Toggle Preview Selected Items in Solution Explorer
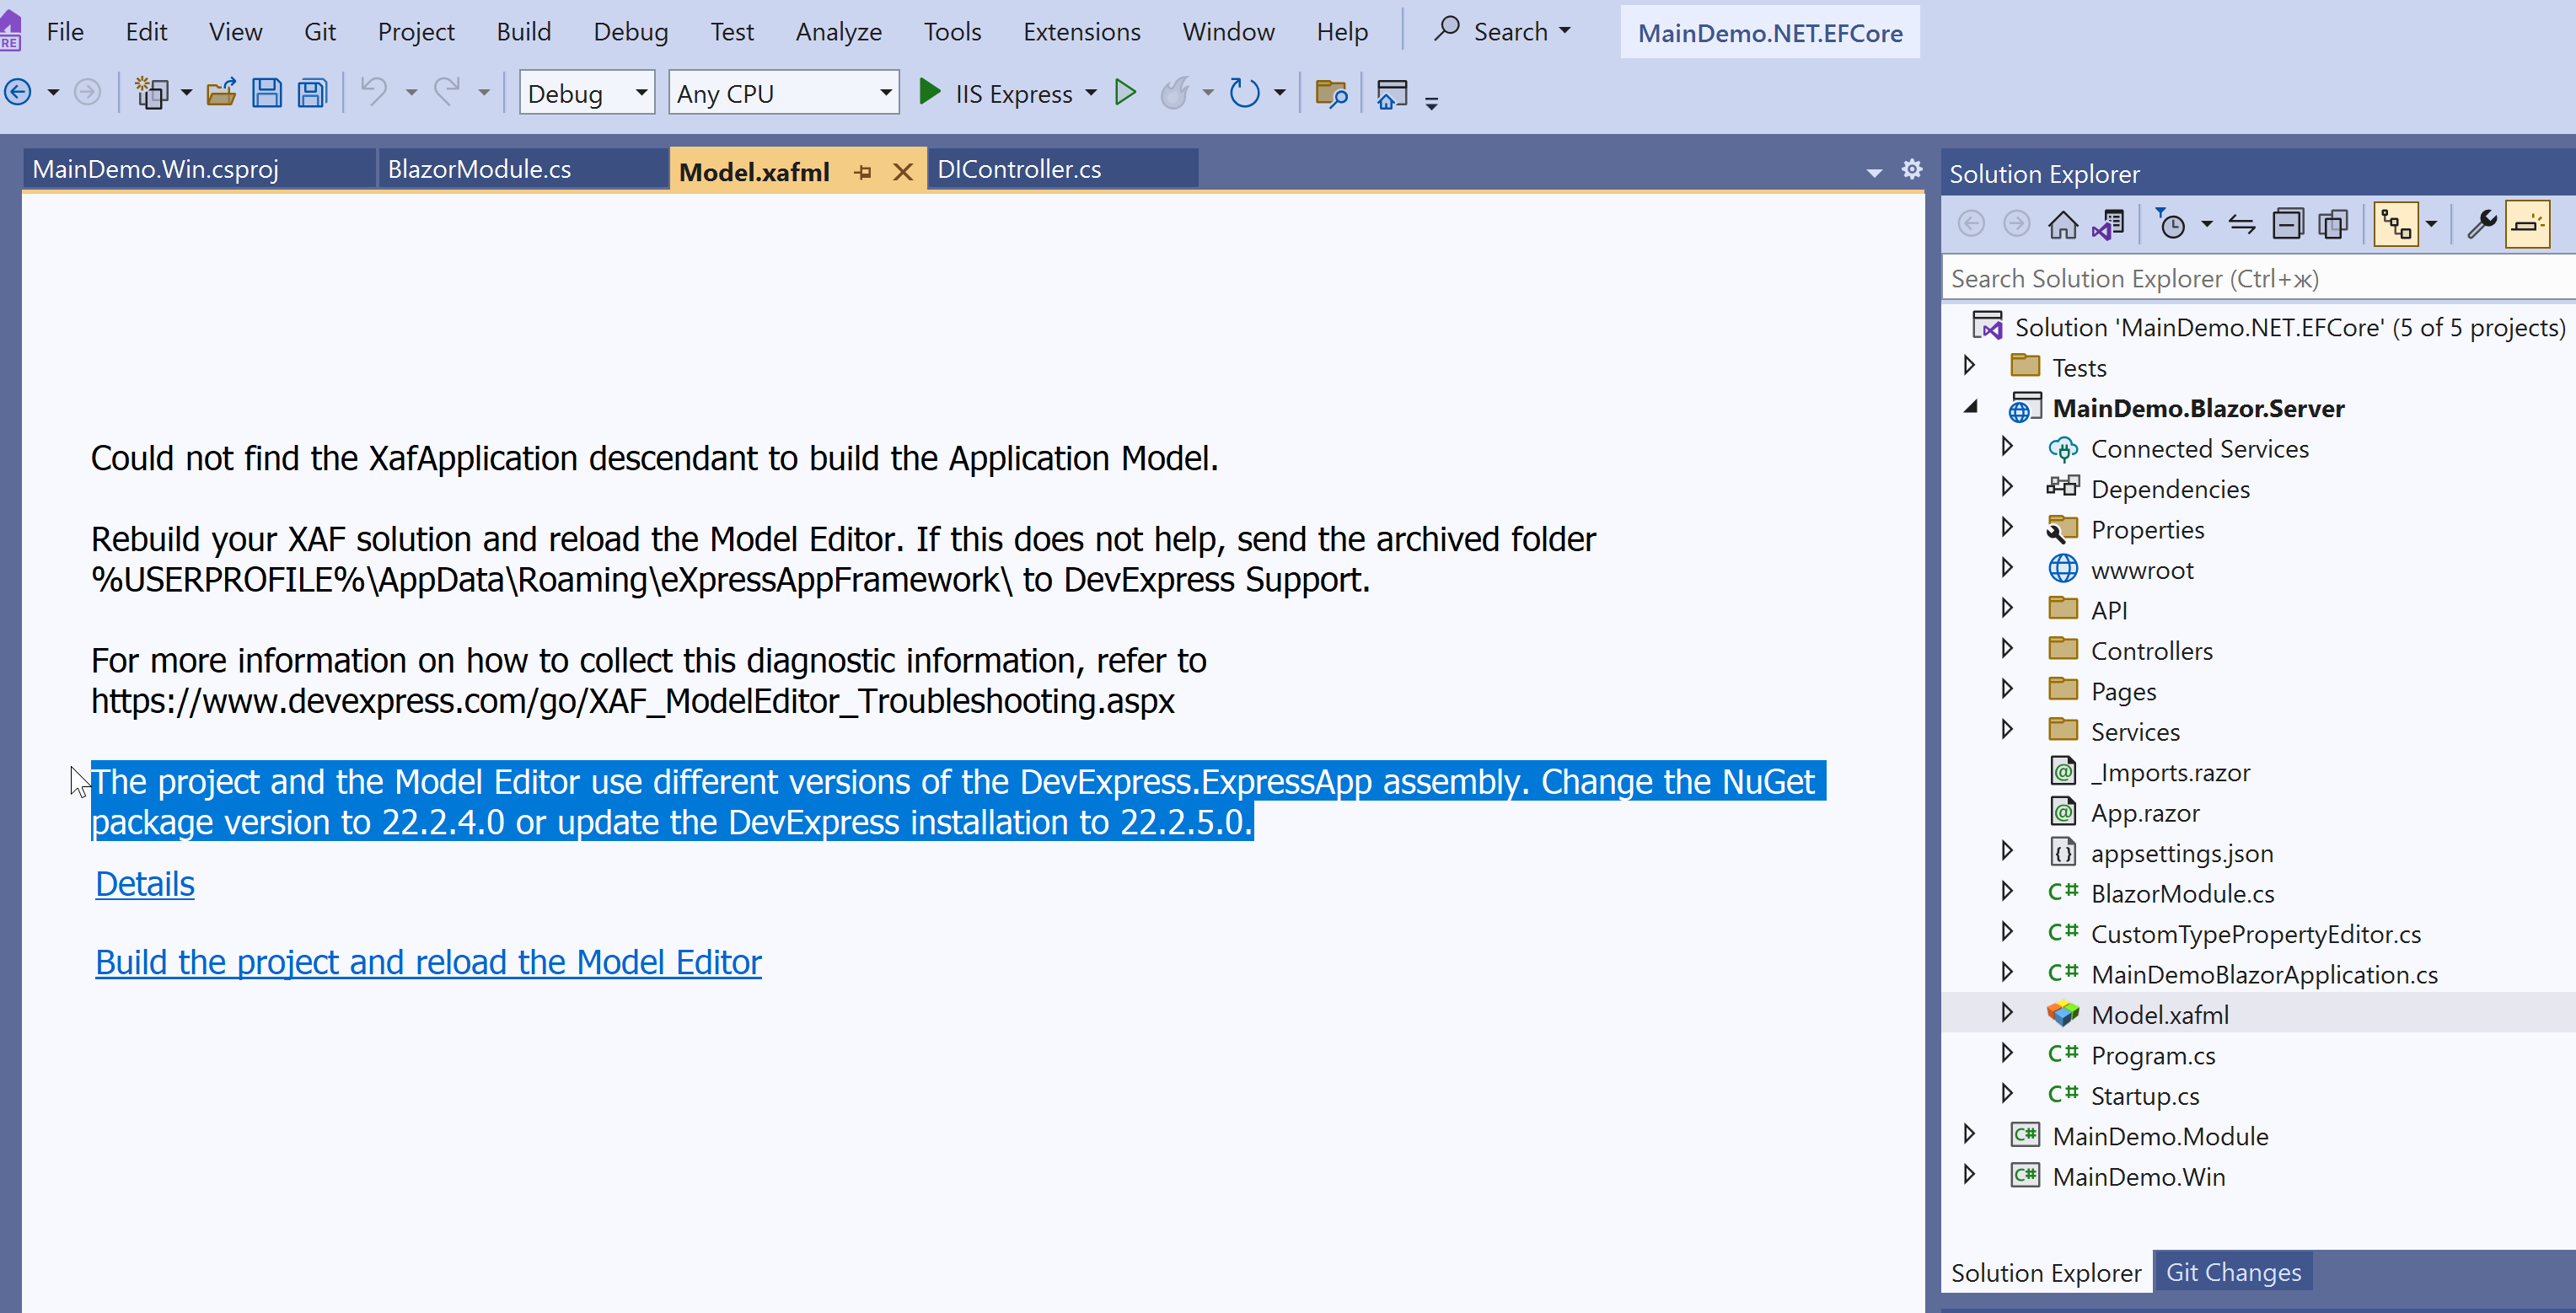Image resolution: width=2576 pixels, height=1313 pixels. tap(2527, 225)
